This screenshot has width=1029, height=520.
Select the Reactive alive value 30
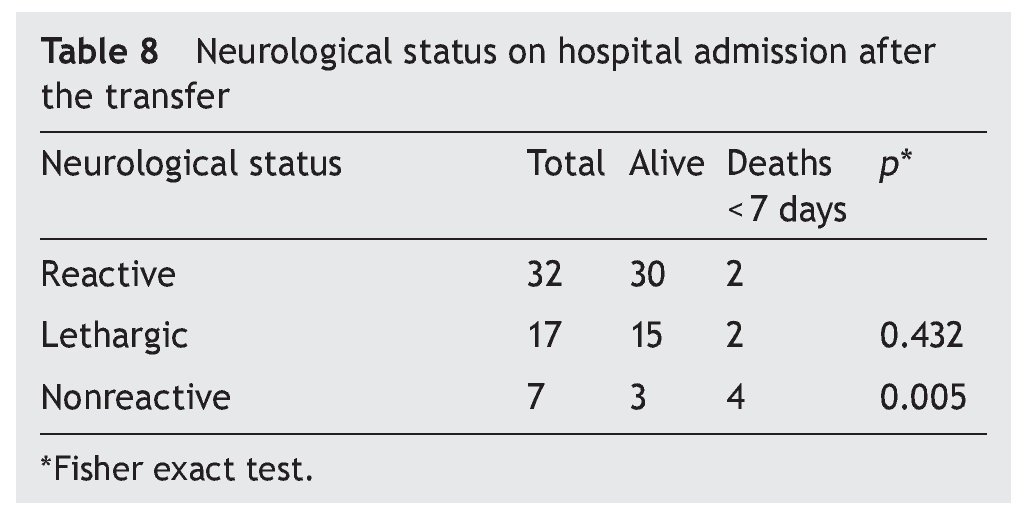(647, 274)
